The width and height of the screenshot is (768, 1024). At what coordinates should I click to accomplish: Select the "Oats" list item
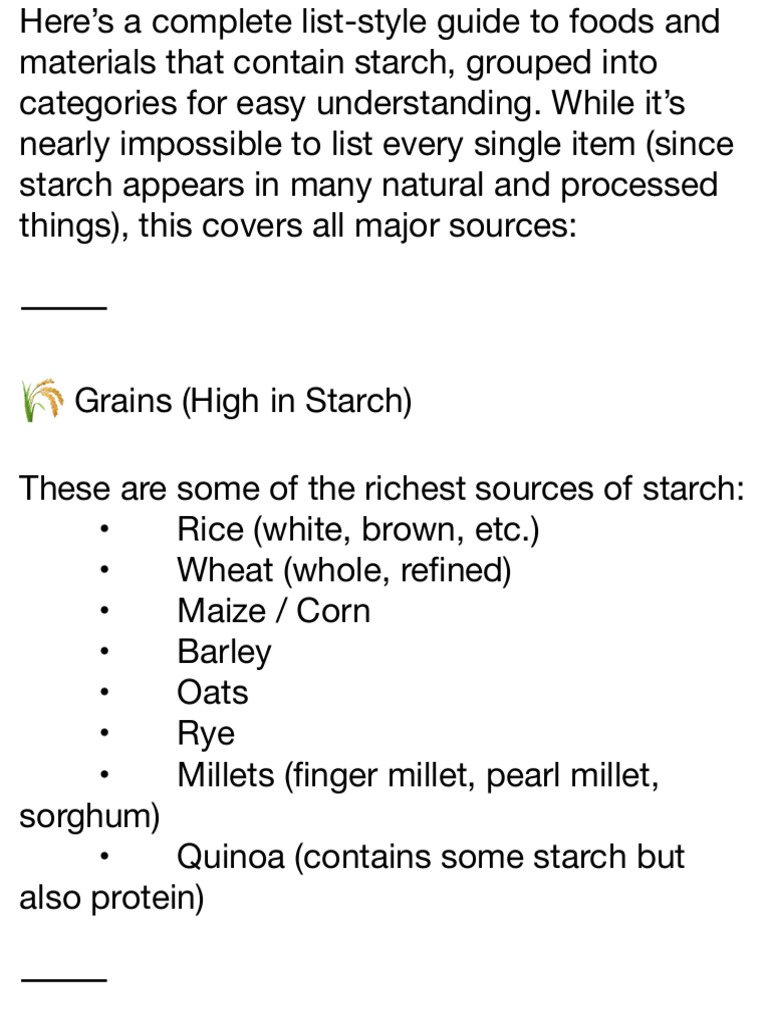click(212, 693)
